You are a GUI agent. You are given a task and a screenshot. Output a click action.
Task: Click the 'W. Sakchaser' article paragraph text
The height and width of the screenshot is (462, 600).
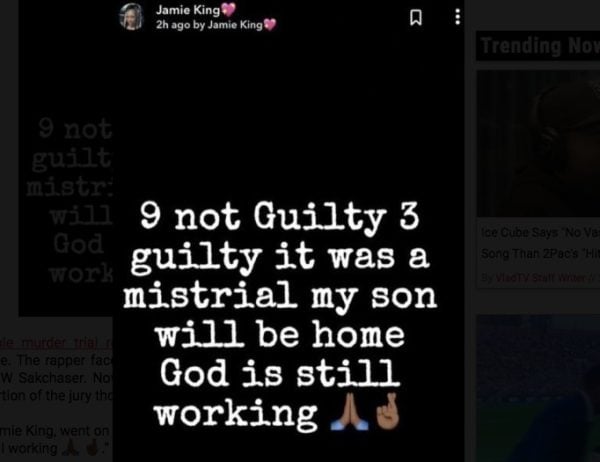tap(56, 378)
